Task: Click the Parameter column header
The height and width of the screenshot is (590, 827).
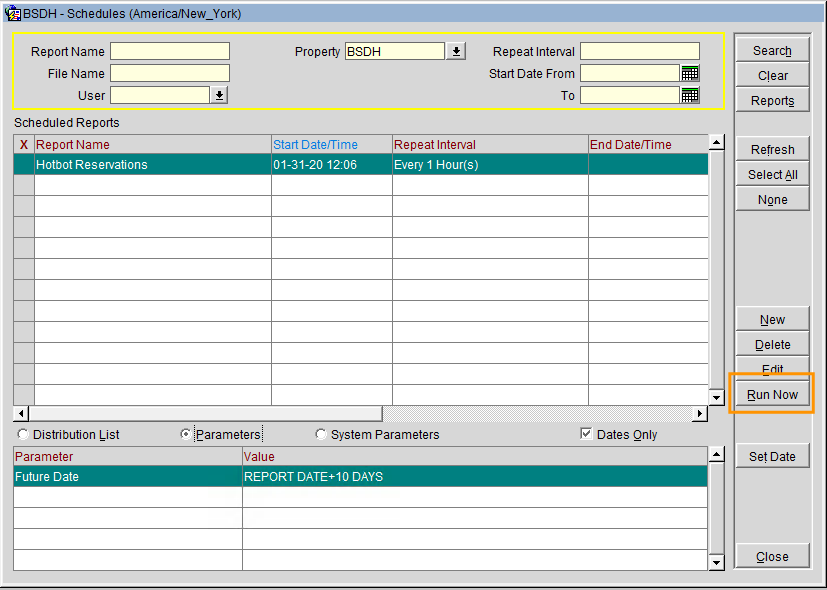Action: pos(128,457)
